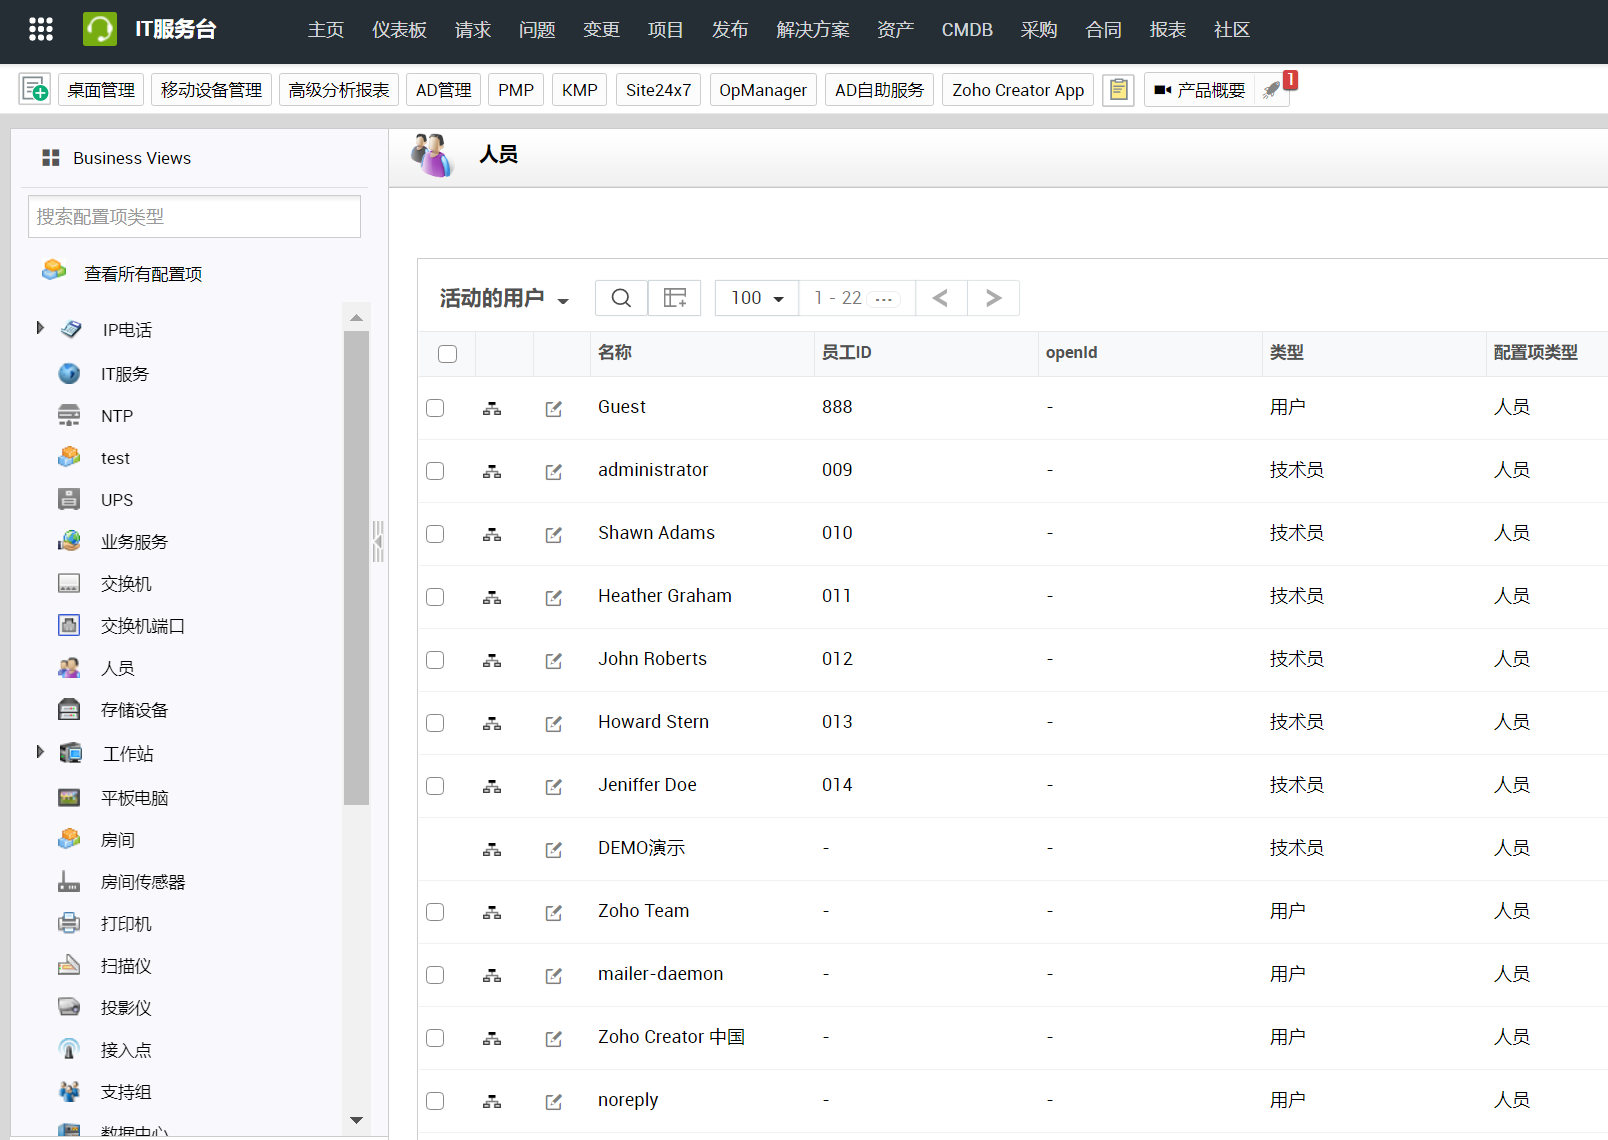
Task: Switch to the 资产 menu tab
Action: point(895,30)
